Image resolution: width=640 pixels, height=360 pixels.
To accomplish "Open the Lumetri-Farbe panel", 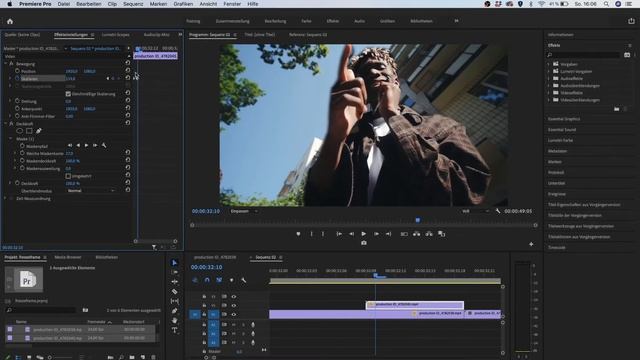I will 560,140.
